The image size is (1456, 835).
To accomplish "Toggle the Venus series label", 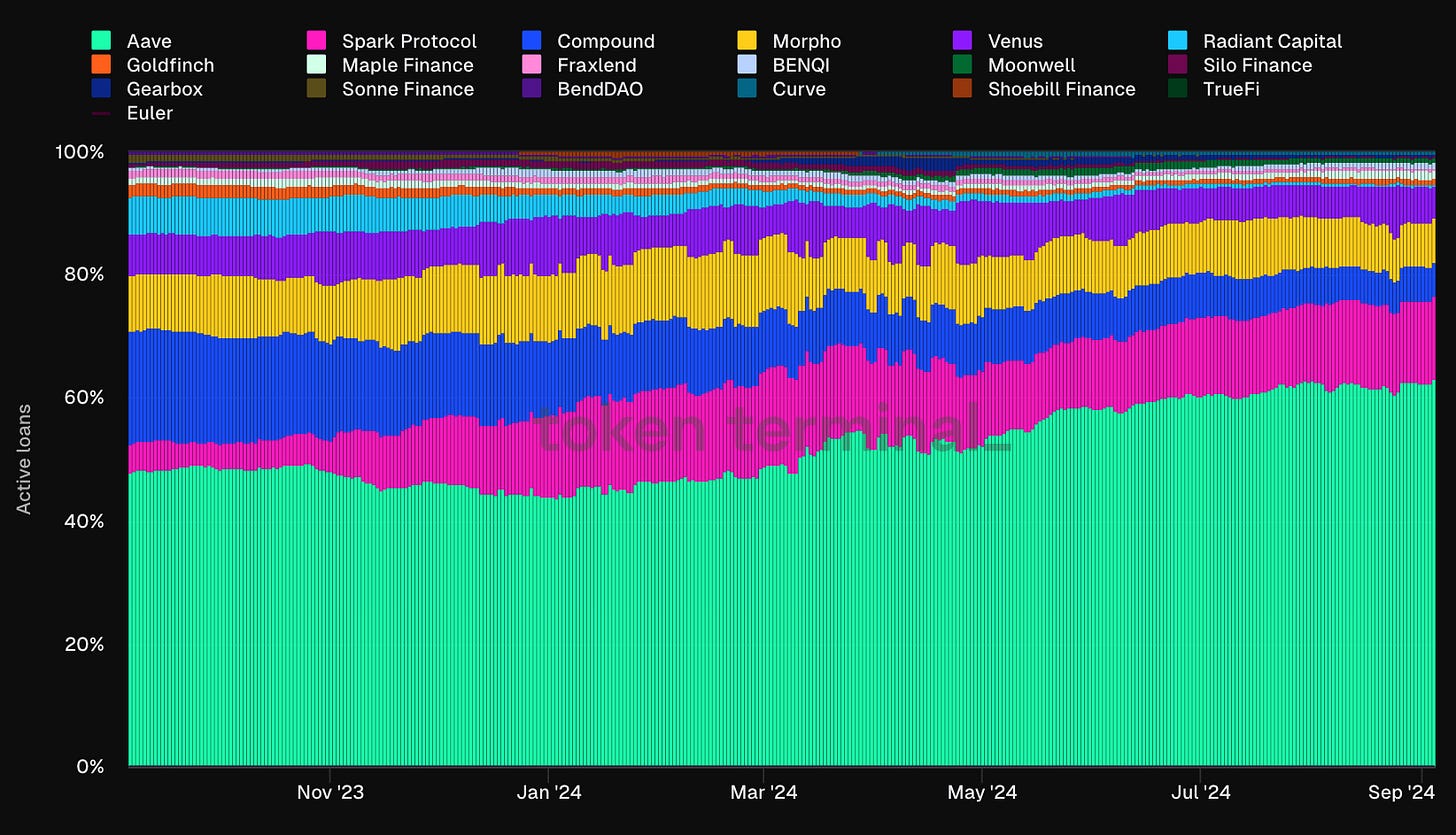I will (1015, 41).
